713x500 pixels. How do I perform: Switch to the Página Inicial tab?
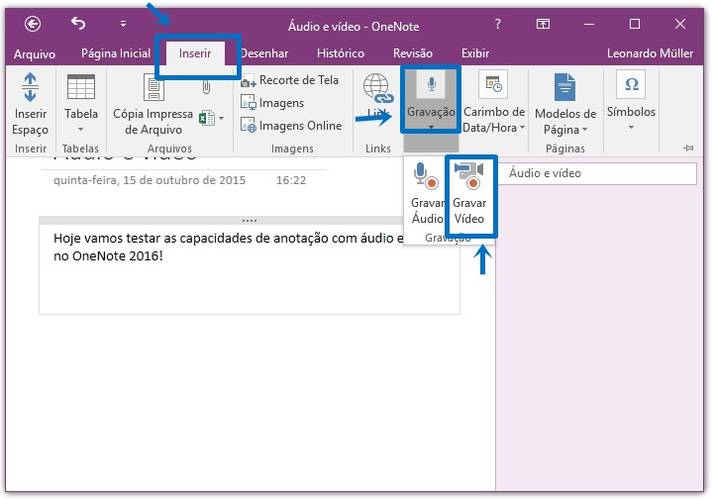point(115,53)
